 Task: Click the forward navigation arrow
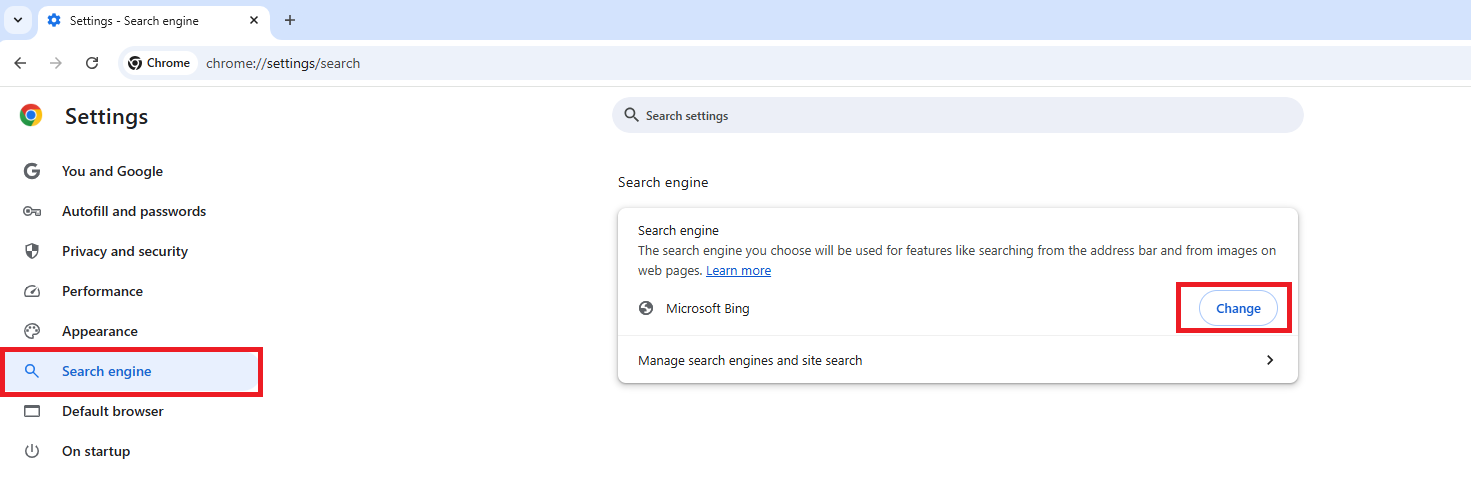(x=56, y=63)
